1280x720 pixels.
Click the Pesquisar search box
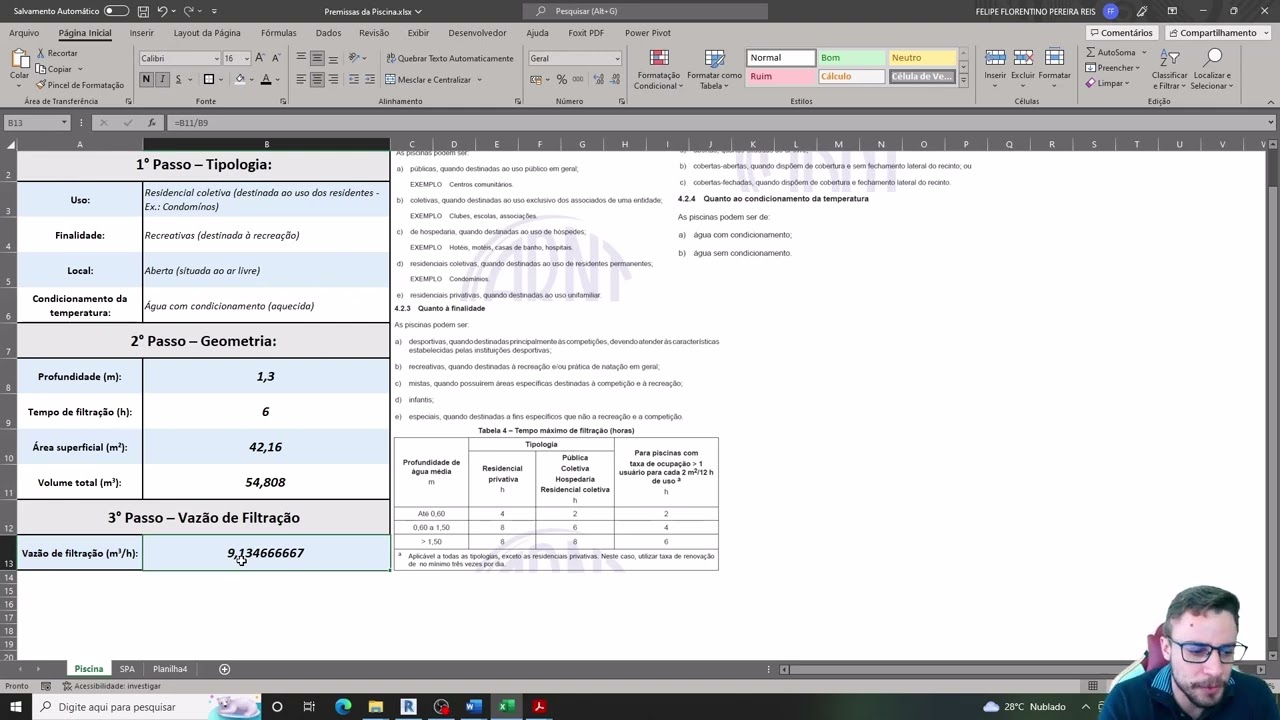(645, 11)
